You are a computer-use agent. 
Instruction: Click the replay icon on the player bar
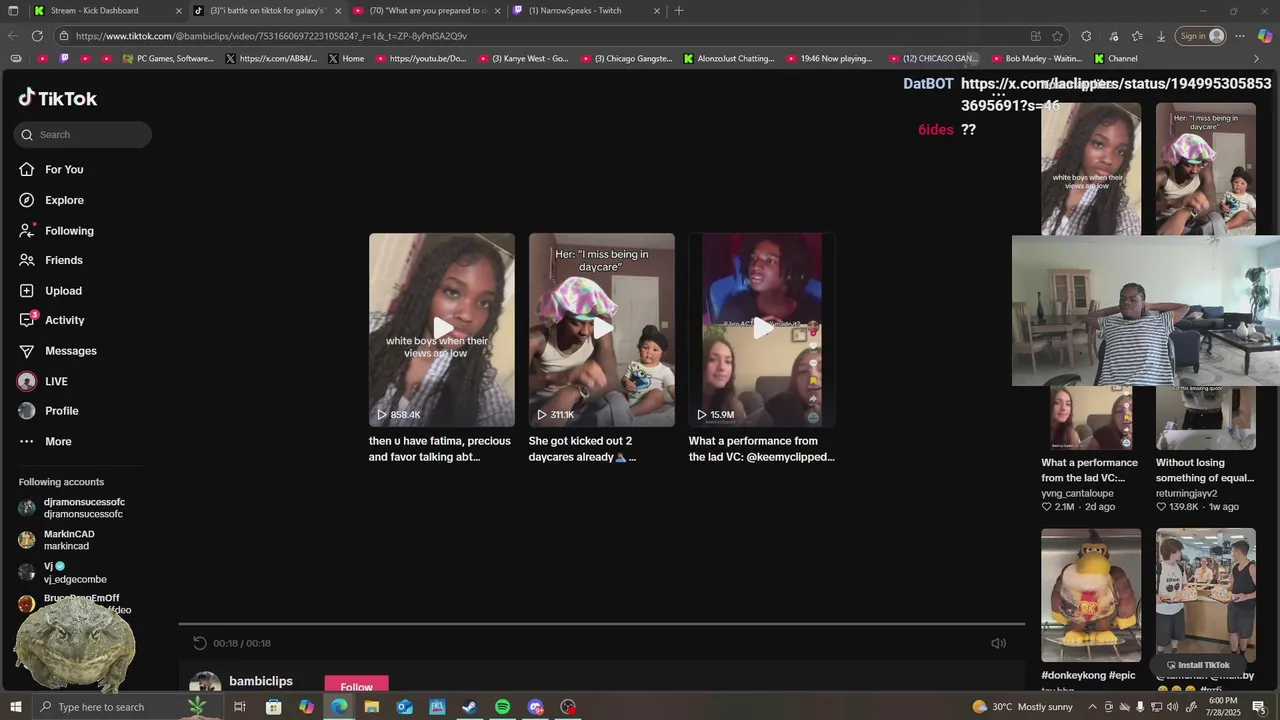coord(199,643)
